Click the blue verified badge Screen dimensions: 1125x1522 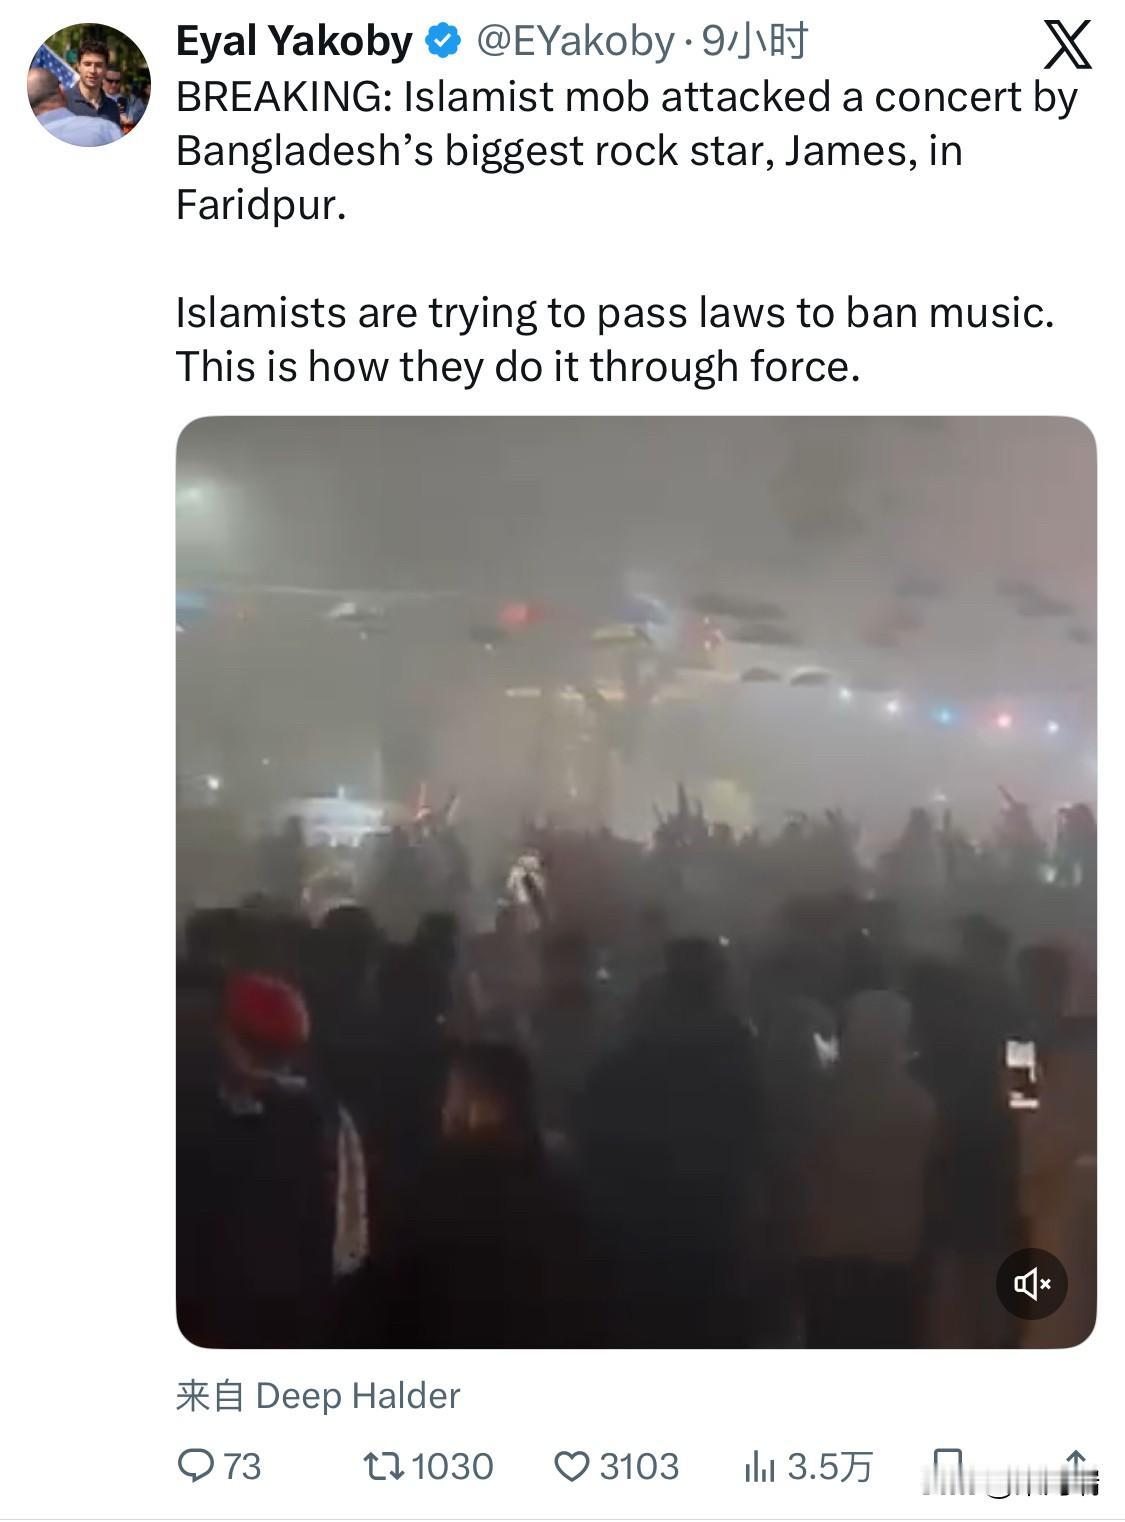tap(443, 42)
